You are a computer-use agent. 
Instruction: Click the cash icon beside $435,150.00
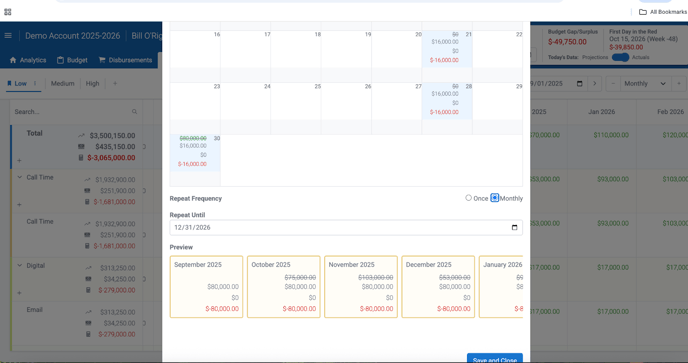tap(82, 147)
